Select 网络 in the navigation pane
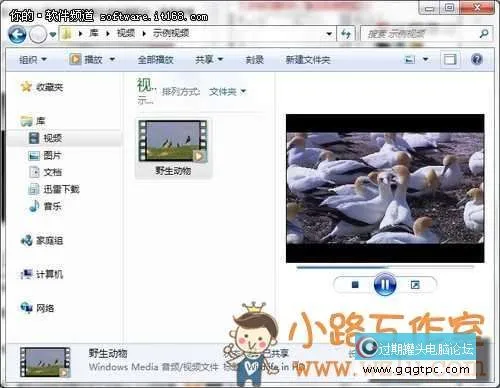This screenshot has height=388, width=500. 45,308
